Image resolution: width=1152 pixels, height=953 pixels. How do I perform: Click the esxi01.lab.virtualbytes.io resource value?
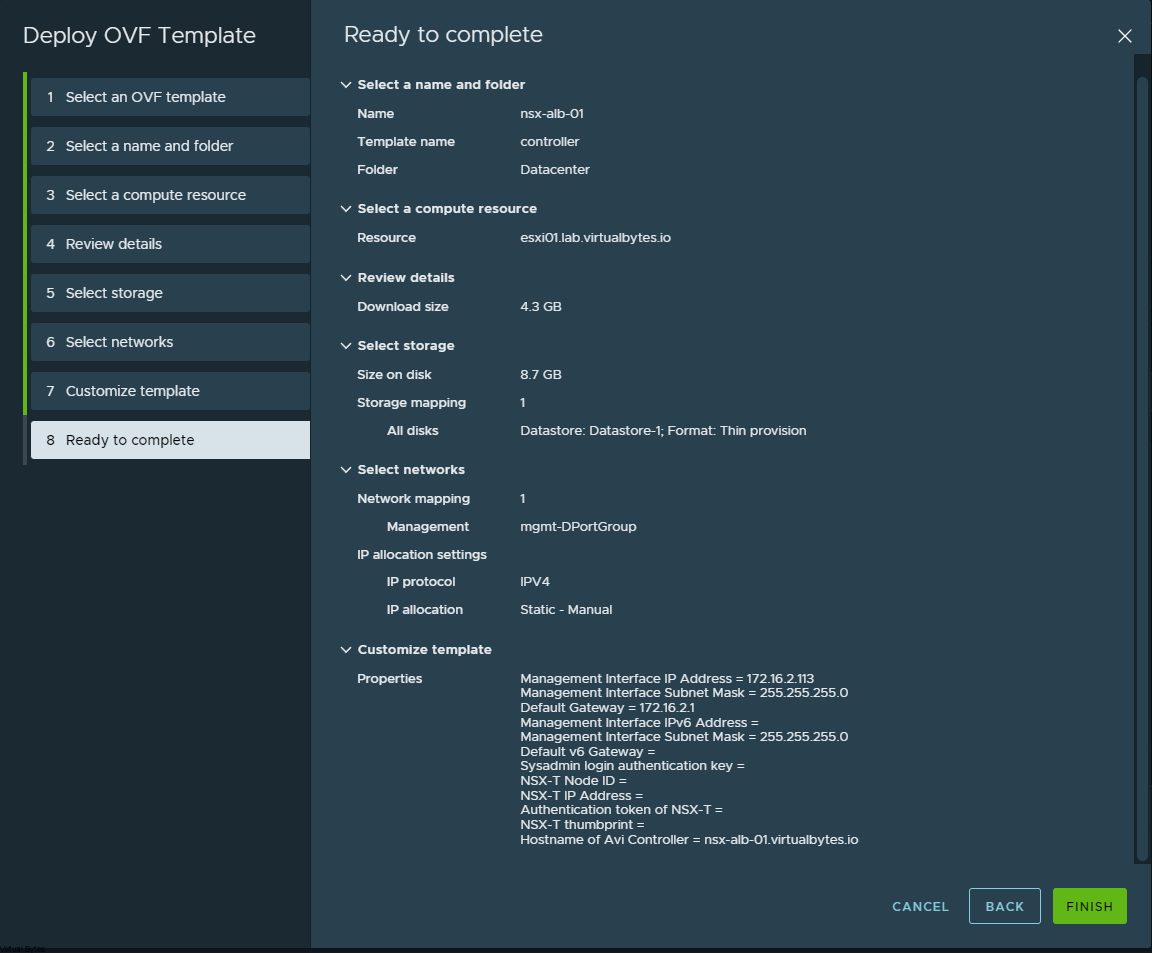click(595, 238)
